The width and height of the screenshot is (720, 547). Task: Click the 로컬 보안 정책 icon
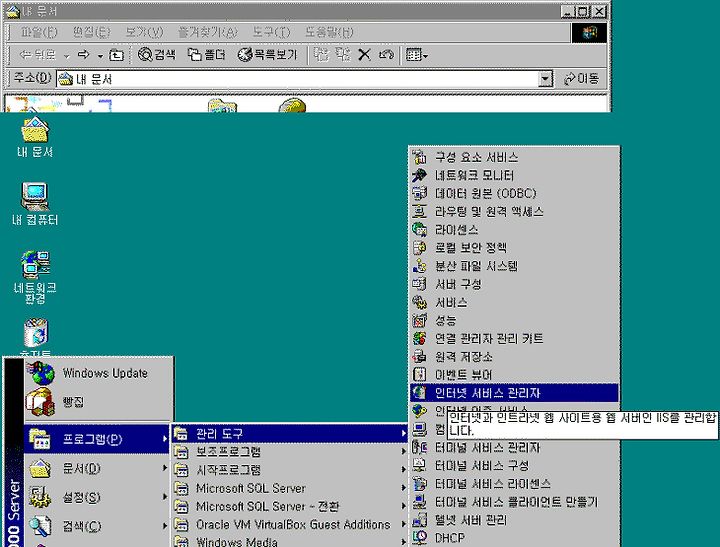point(419,248)
